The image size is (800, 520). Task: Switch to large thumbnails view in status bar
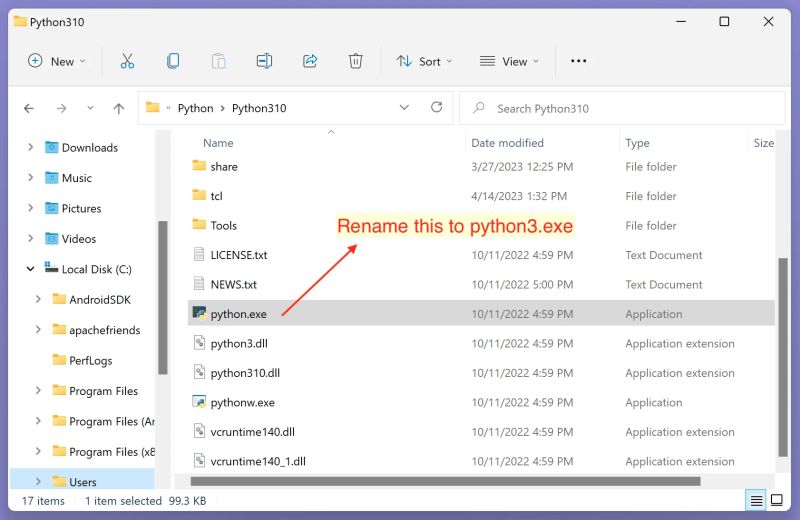[x=777, y=500]
